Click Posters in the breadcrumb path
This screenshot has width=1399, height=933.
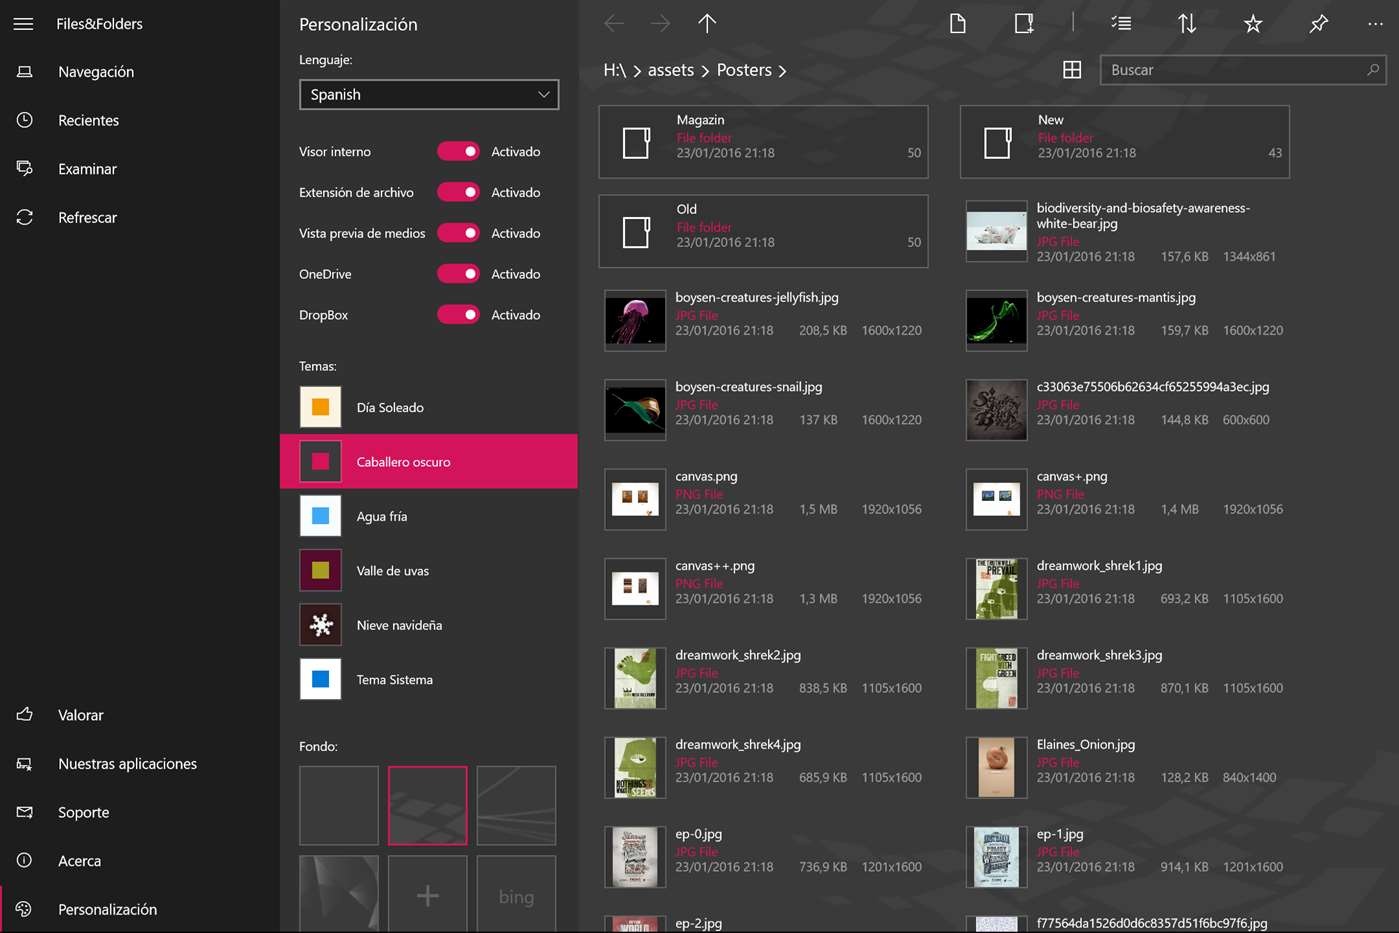click(744, 70)
